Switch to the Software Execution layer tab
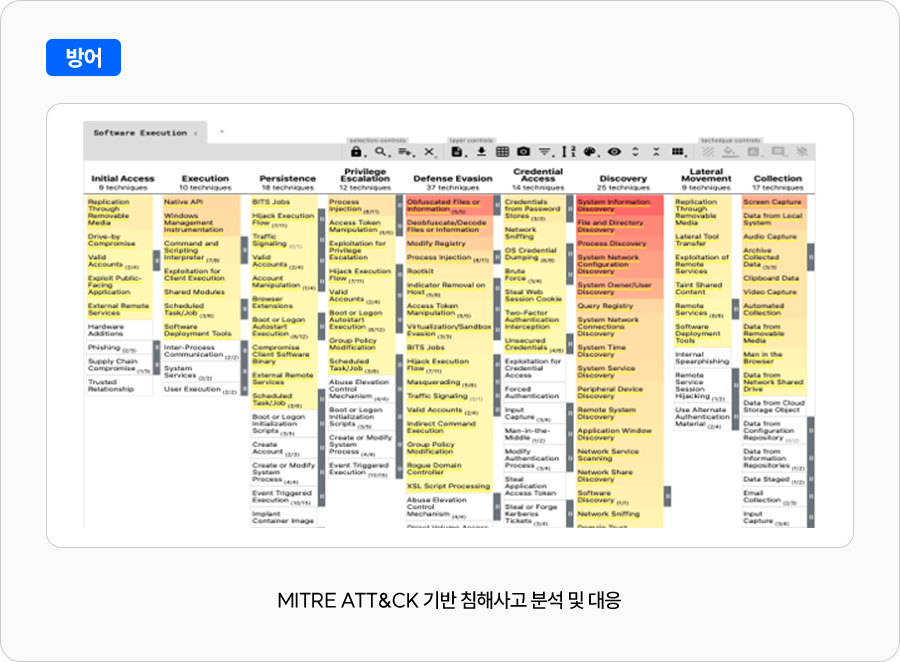Viewport: 900px width, 662px height. pyautogui.click(x=140, y=133)
